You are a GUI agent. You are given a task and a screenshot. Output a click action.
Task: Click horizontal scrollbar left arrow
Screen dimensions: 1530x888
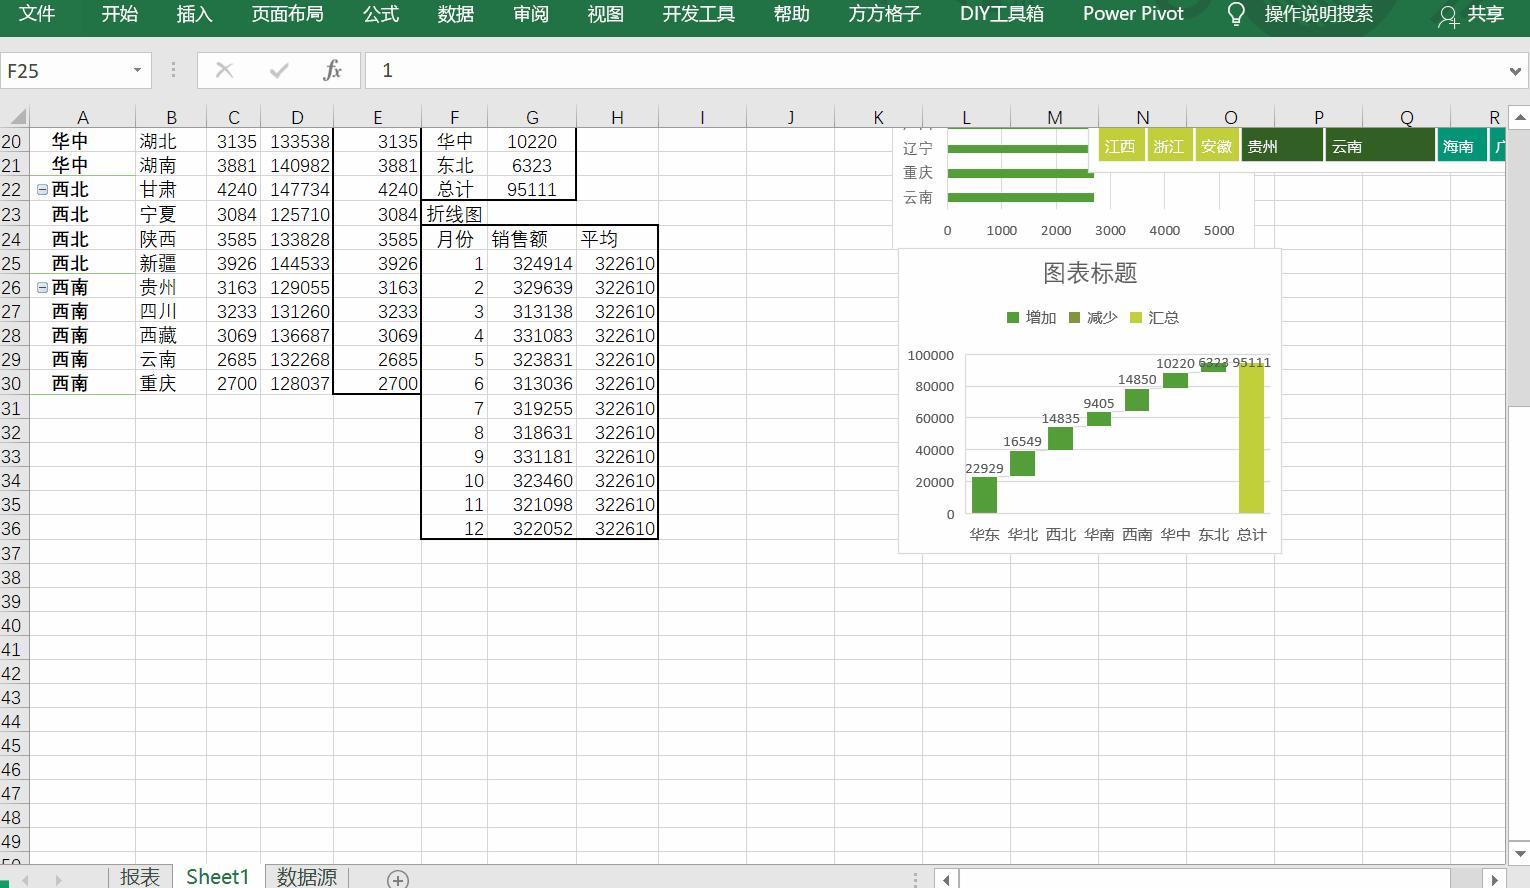(947, 879)
